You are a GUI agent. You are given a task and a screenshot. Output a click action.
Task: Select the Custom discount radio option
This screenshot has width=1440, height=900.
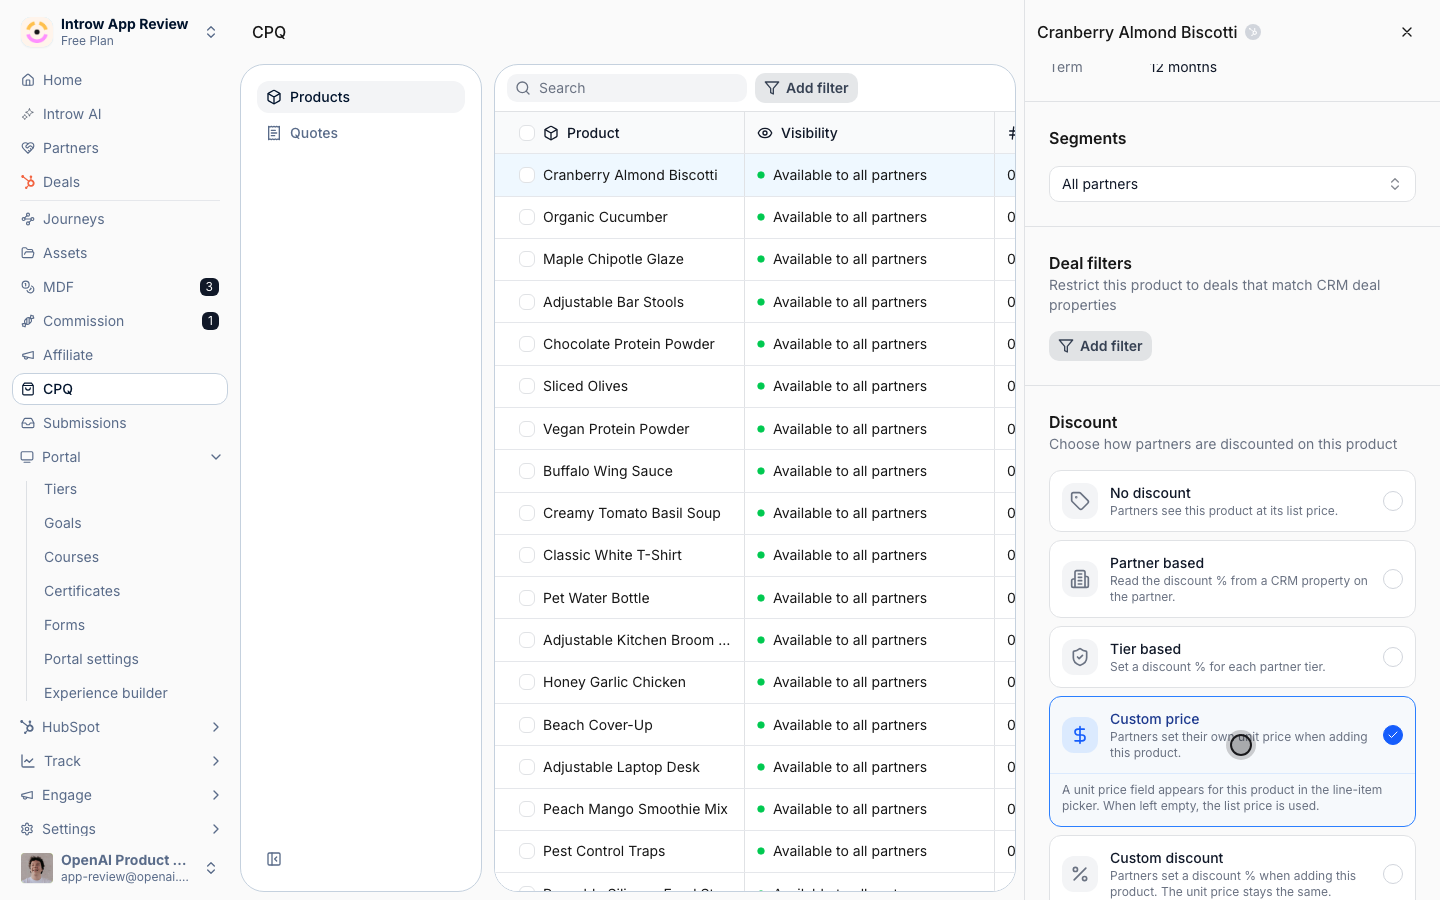1393,874
